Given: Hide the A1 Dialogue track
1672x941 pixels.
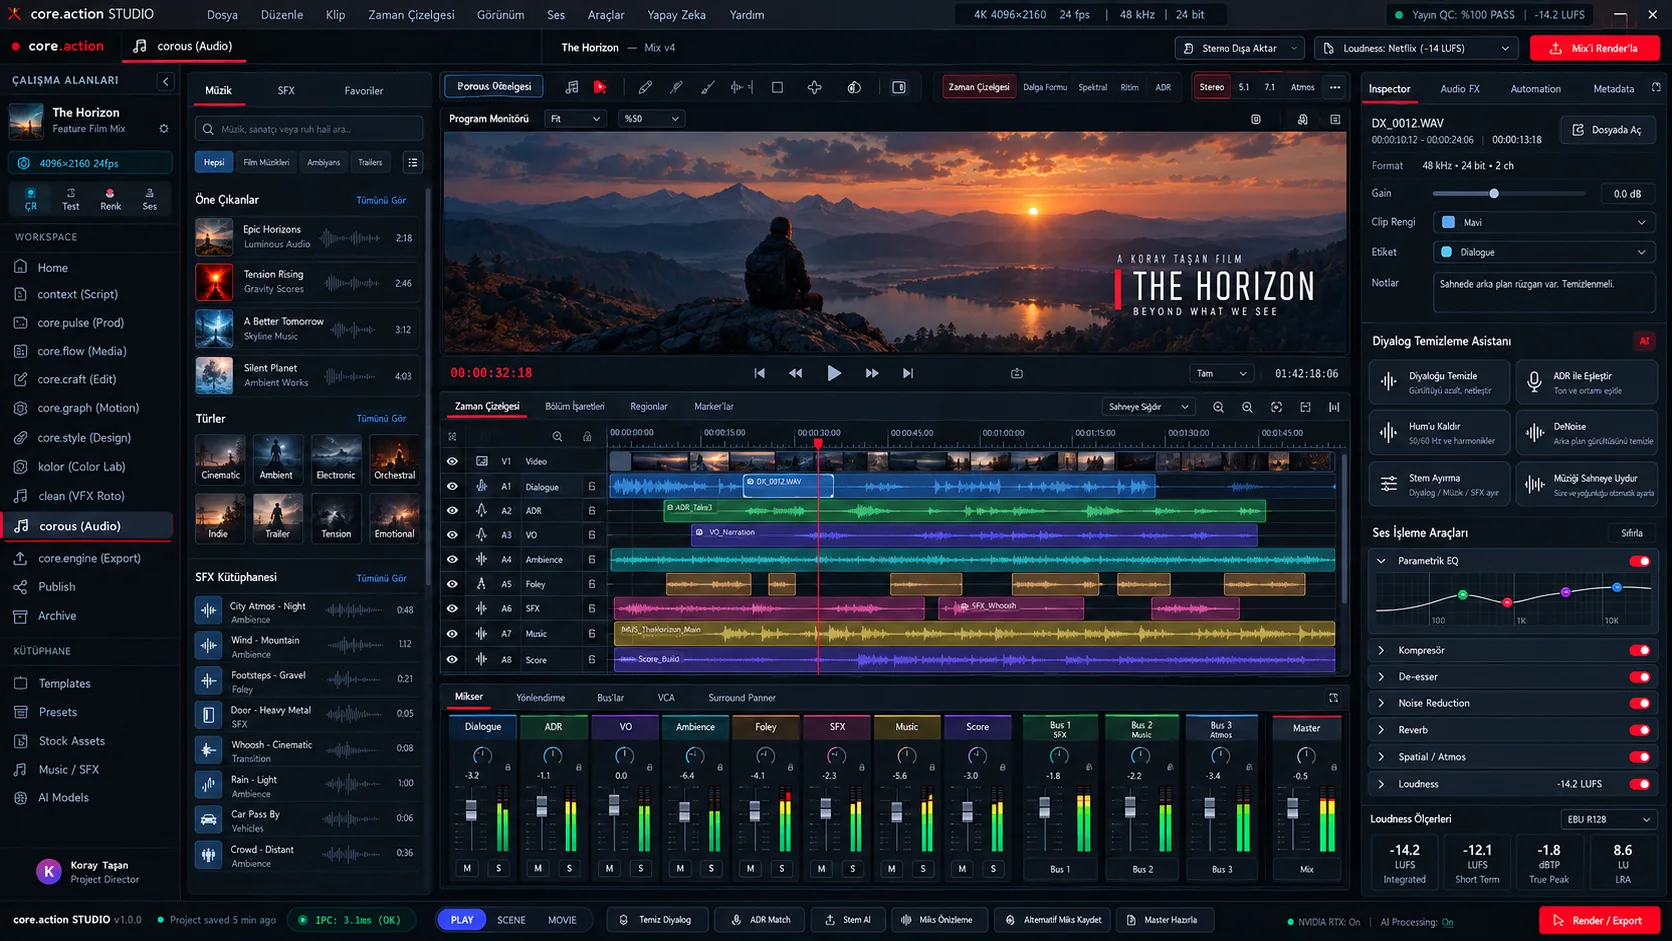Looking at the screenshot, I should coord(452,487).
